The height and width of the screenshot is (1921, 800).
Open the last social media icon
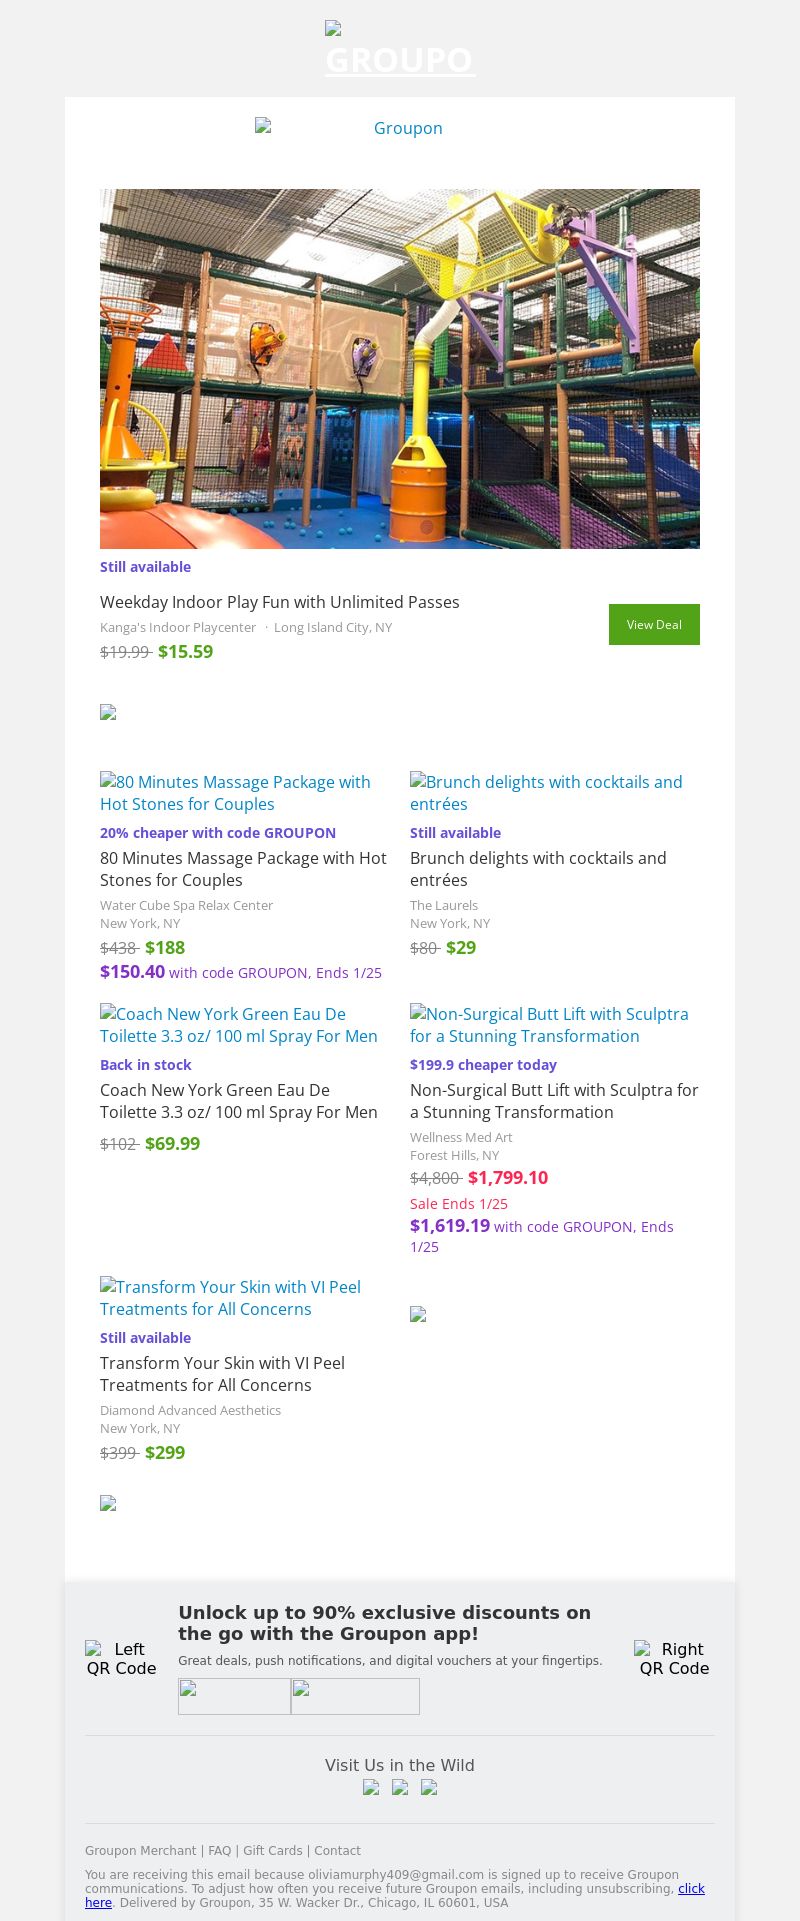point(429,1787)
